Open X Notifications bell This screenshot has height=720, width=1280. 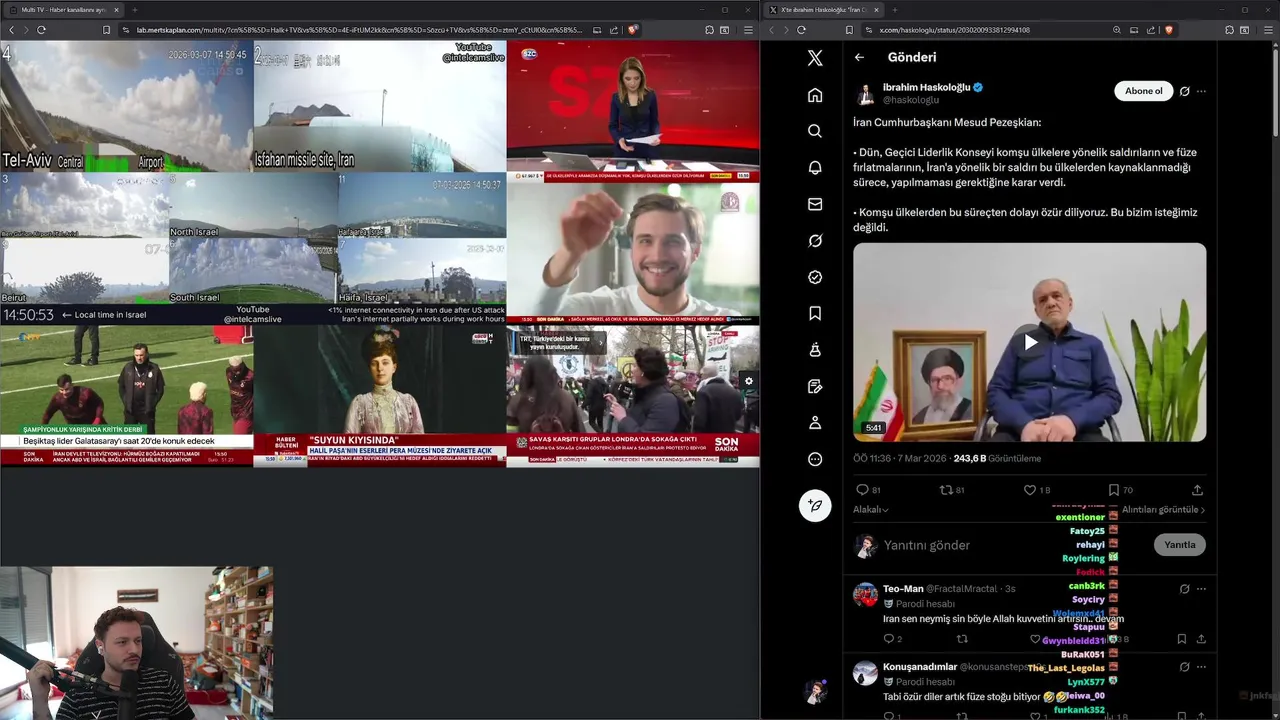[815, 168]
